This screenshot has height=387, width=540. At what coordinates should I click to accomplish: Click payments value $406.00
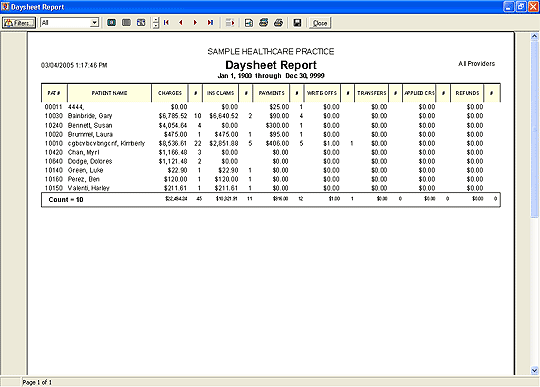(x=277, y=143)
